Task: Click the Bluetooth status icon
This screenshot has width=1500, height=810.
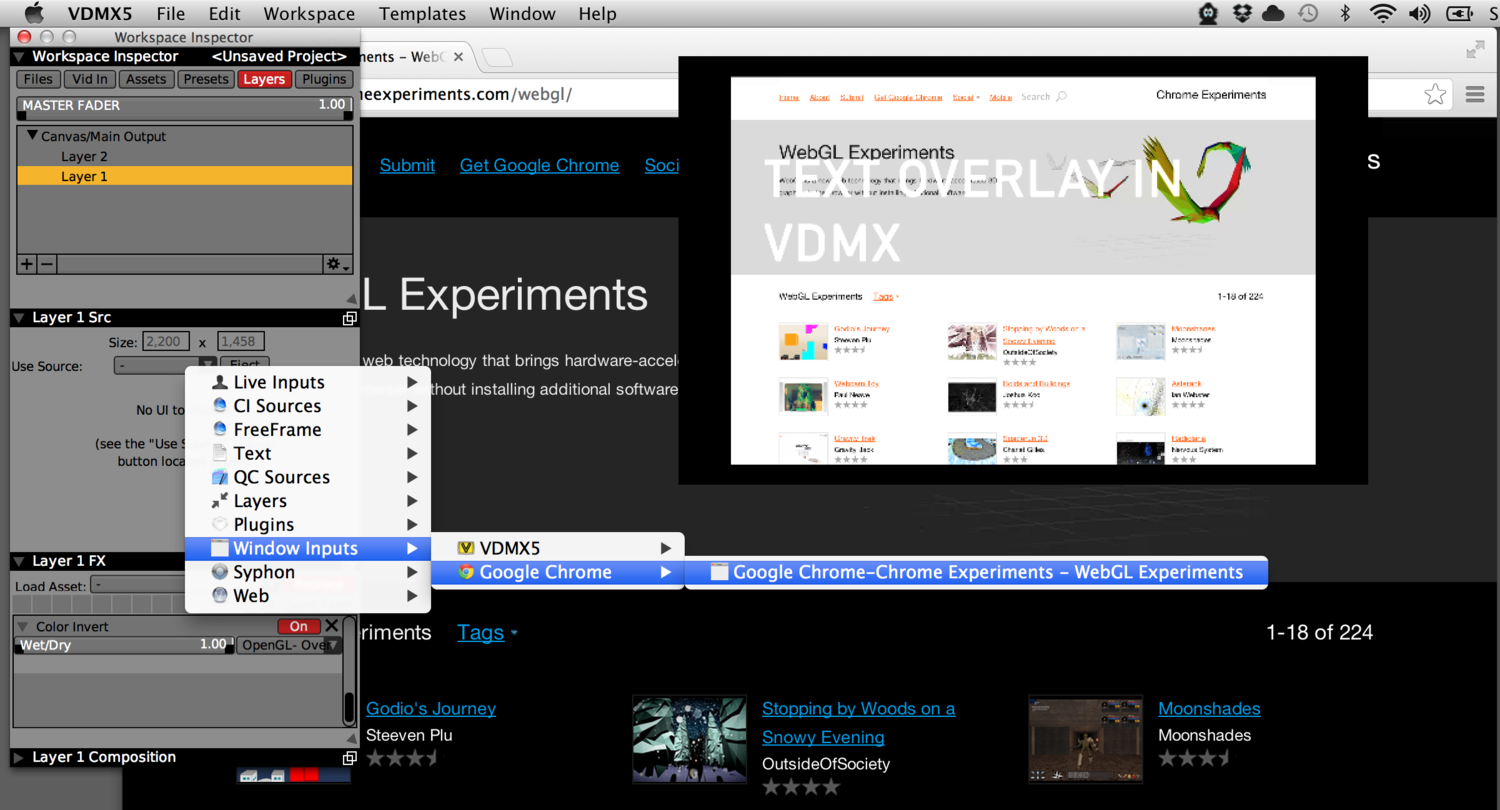Action: (1345, 13)
